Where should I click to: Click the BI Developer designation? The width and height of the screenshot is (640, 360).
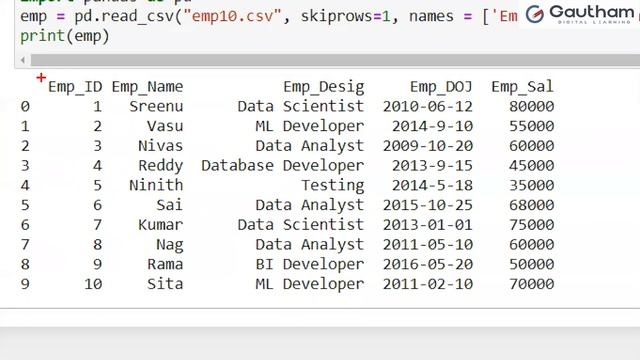point(310,264)
